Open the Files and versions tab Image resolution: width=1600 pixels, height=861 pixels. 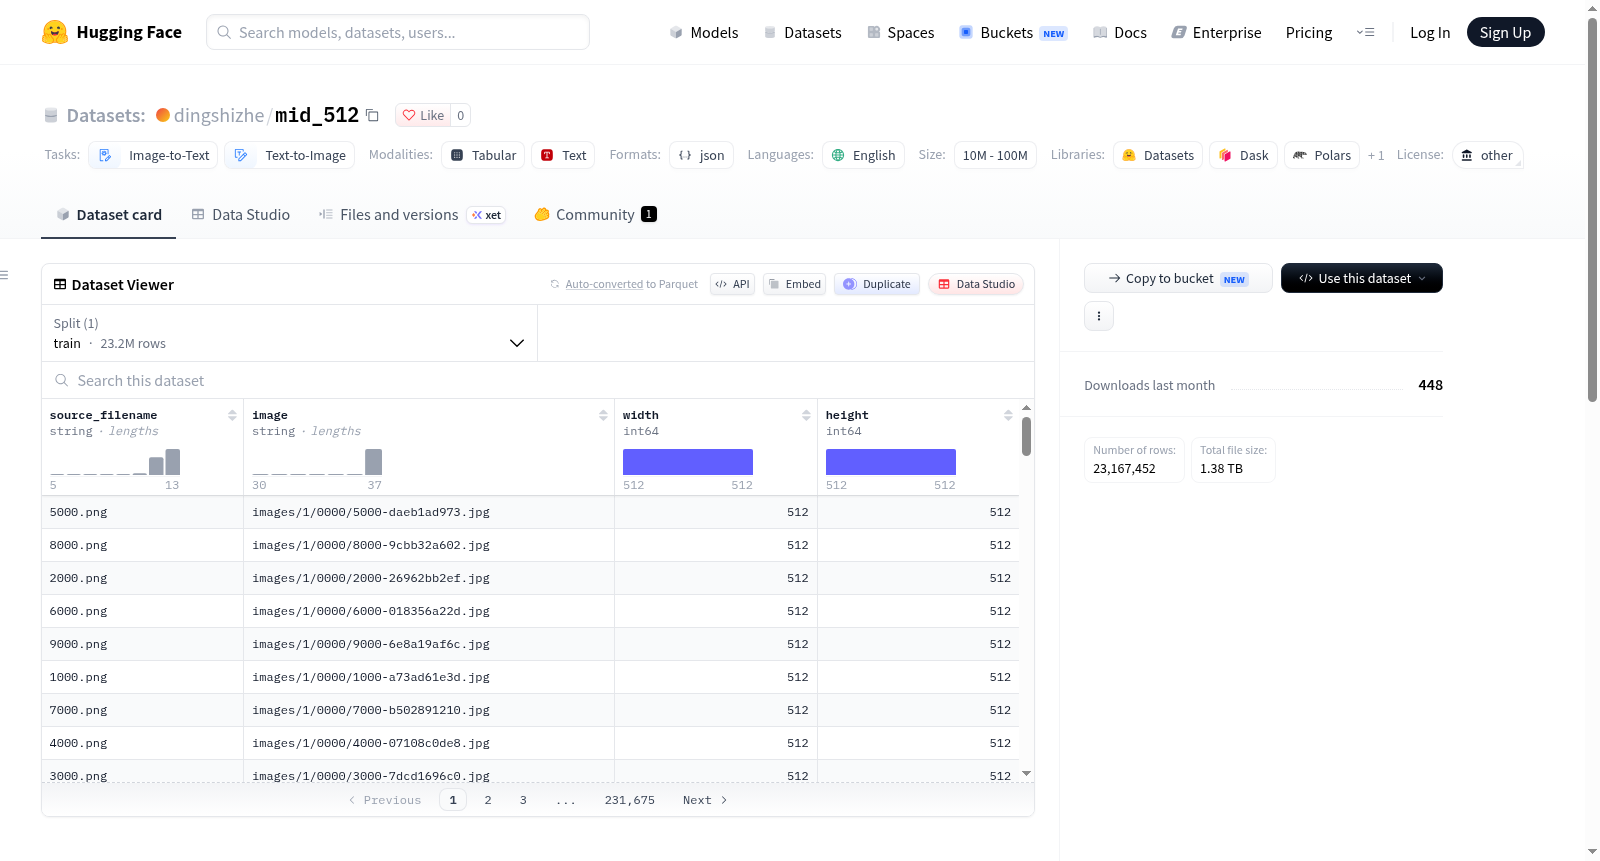pos(412,214)
